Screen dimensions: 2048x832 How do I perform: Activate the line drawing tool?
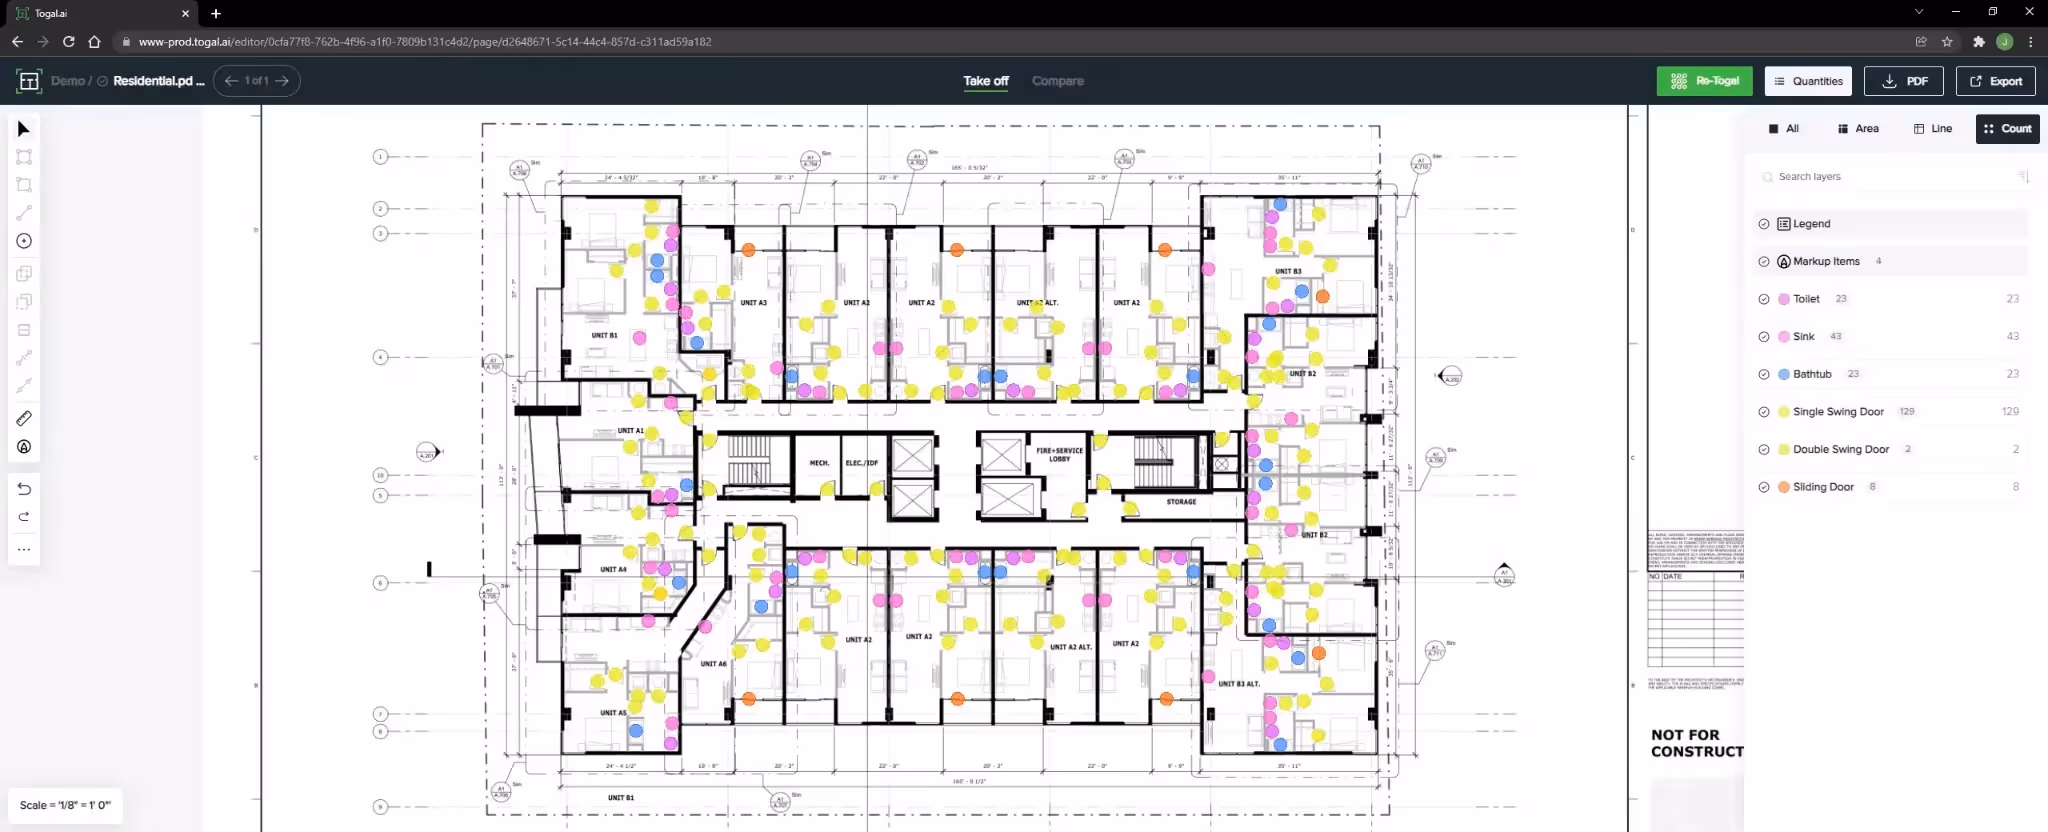(x=24, y=213)
